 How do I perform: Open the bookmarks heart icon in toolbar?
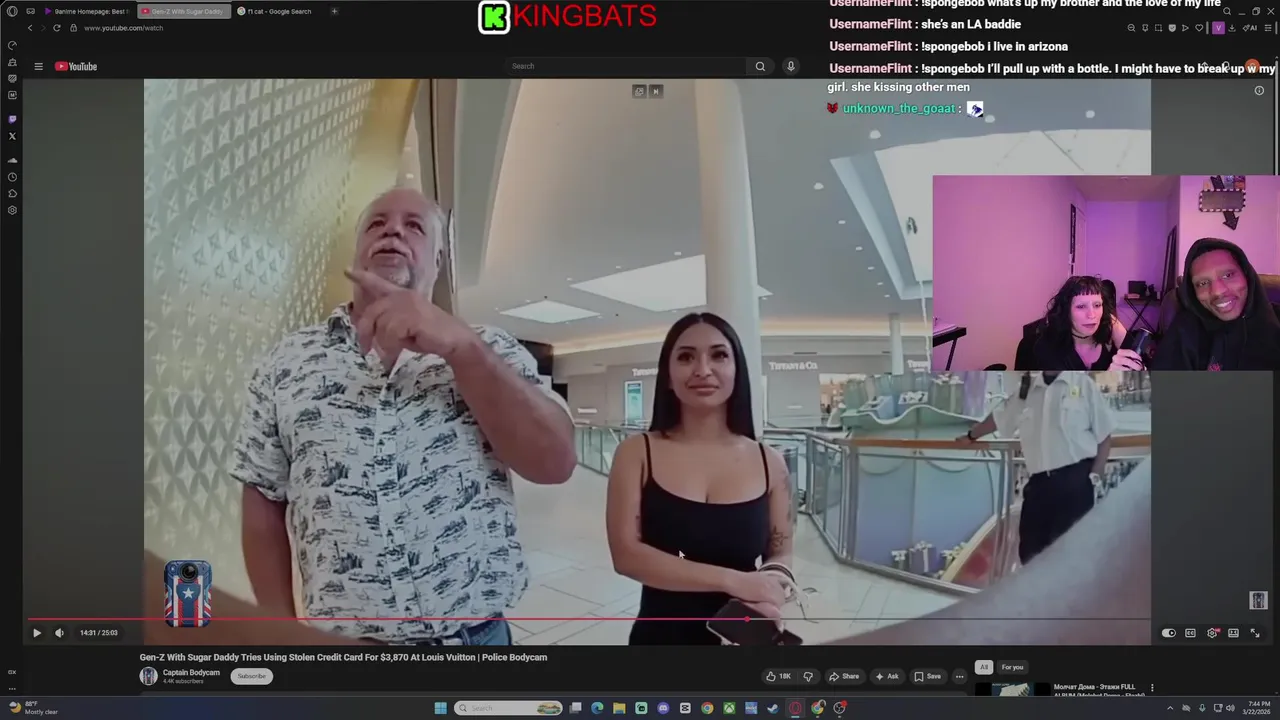(x=1199, y=28)
